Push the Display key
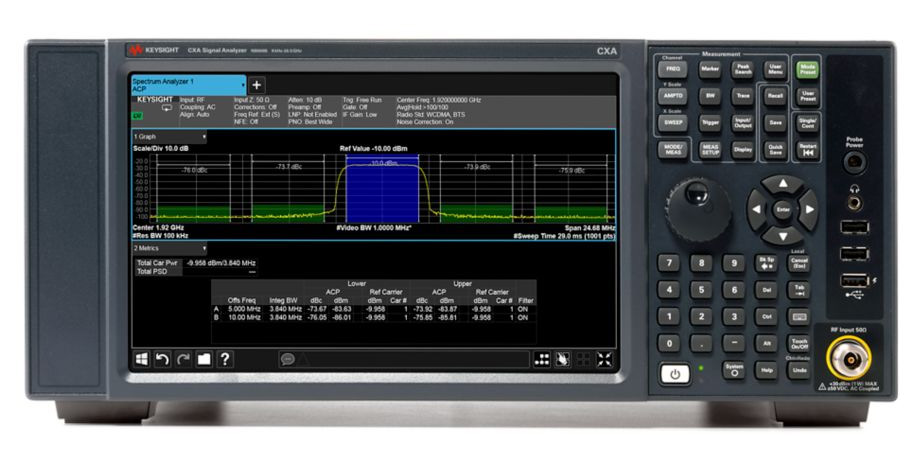 (x=743, y=150)
